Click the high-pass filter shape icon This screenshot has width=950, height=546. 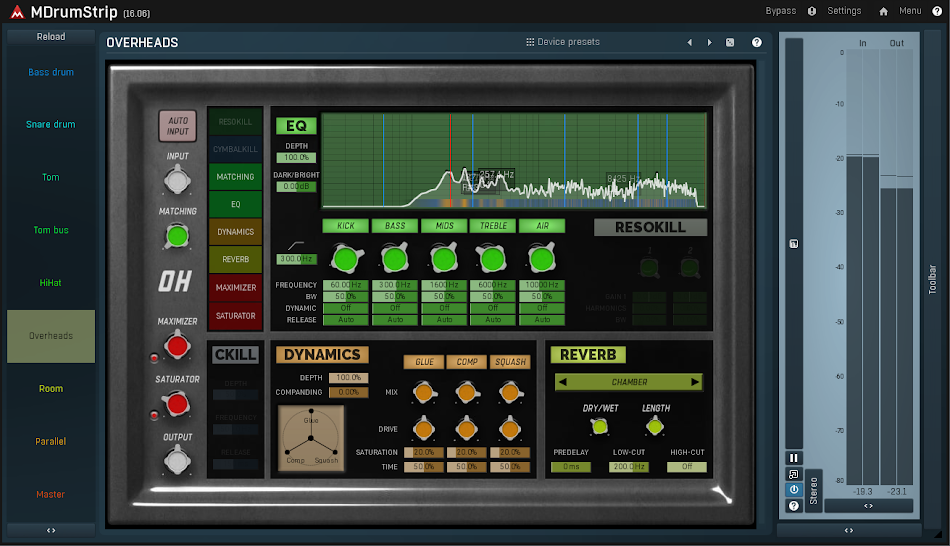click(x=296, y=245)
